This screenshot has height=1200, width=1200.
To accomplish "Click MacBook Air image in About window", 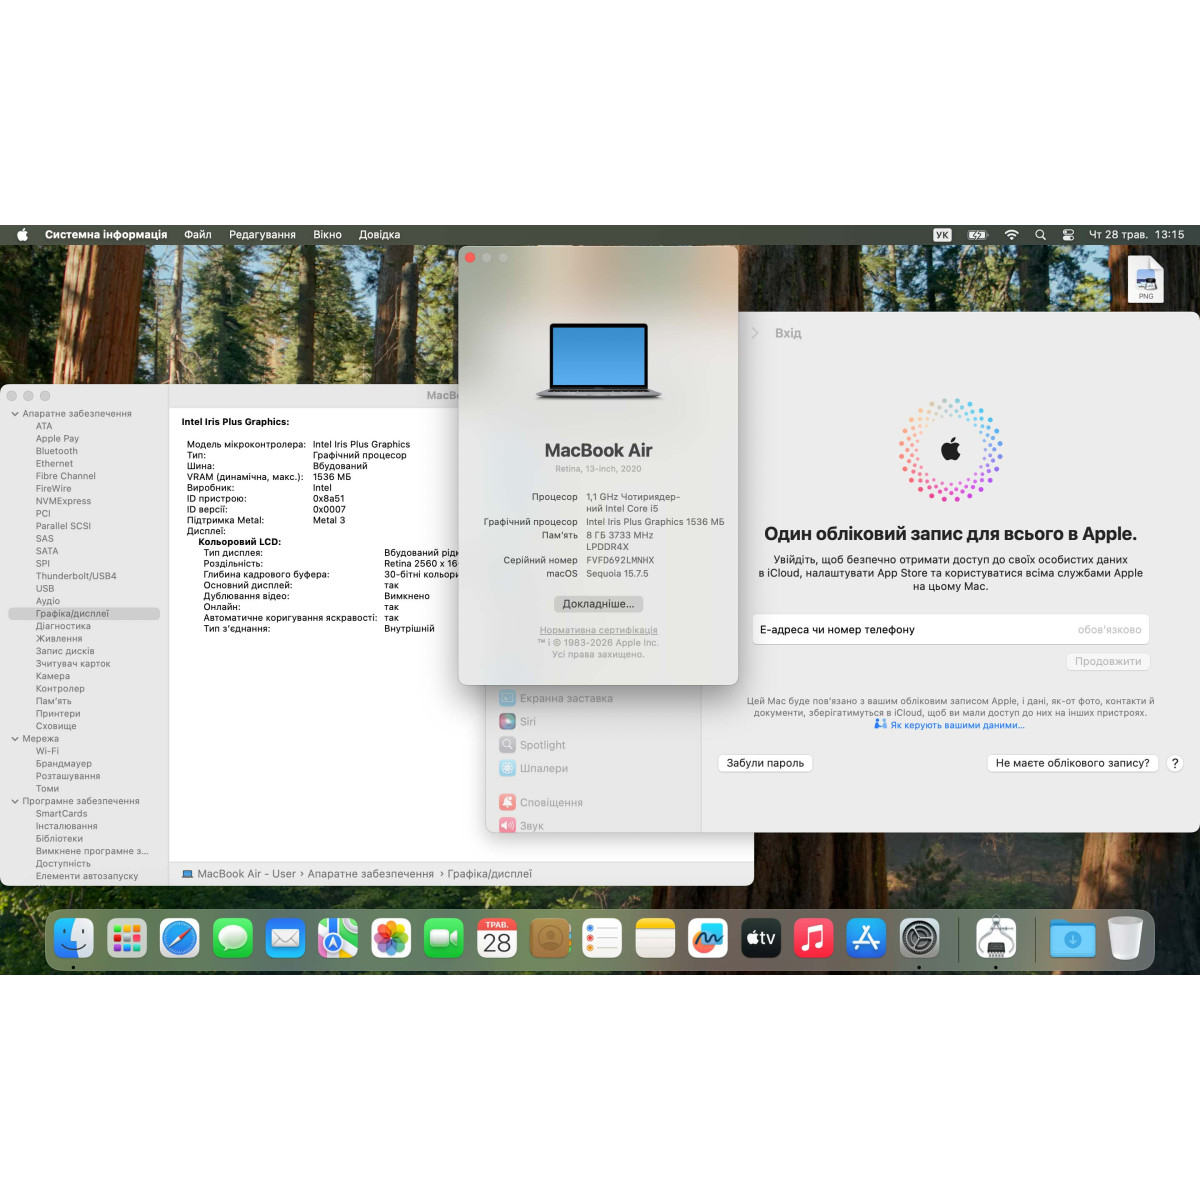I will point(598,361).
